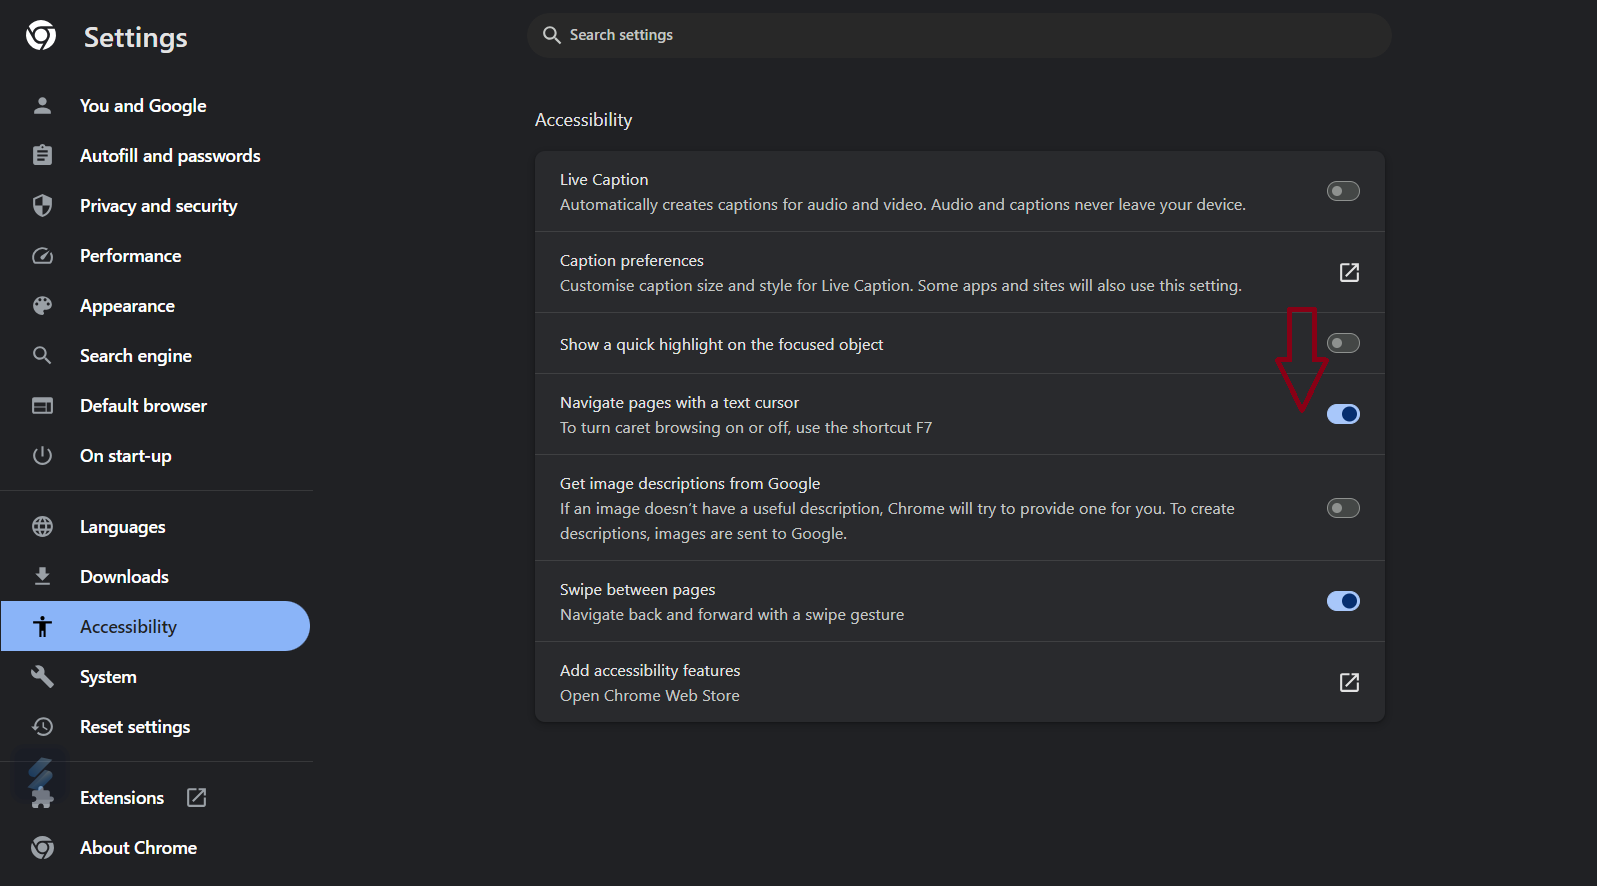
Task: Click the Extensions external link icon
Action: coord(197,797)
